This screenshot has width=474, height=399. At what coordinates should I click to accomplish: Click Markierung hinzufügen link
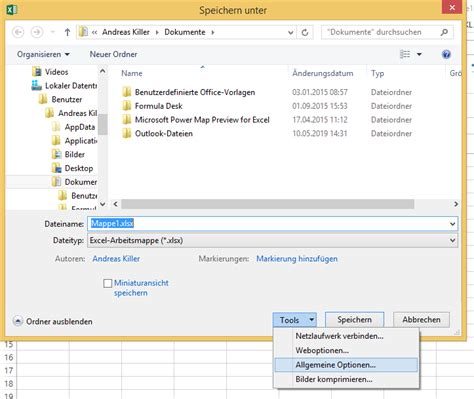[297, 259]
